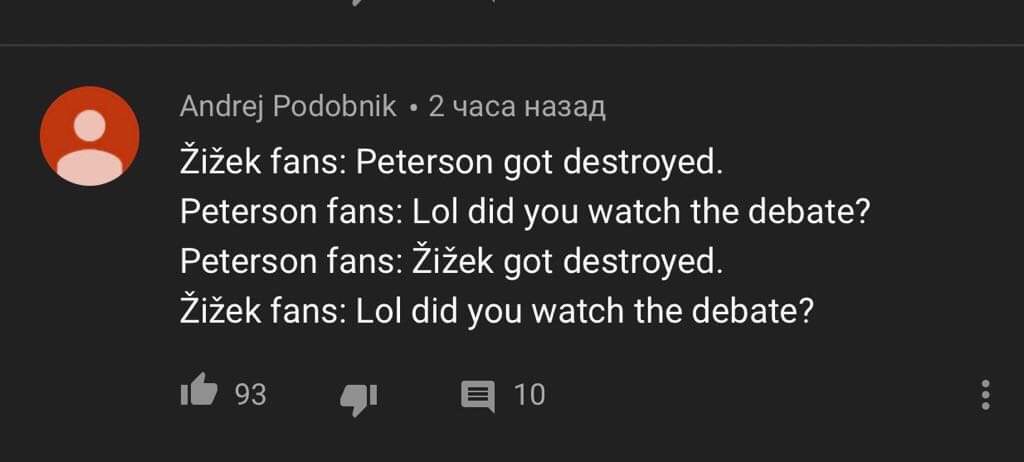Like the comment with the thumbs-up icon

point(199,391)
